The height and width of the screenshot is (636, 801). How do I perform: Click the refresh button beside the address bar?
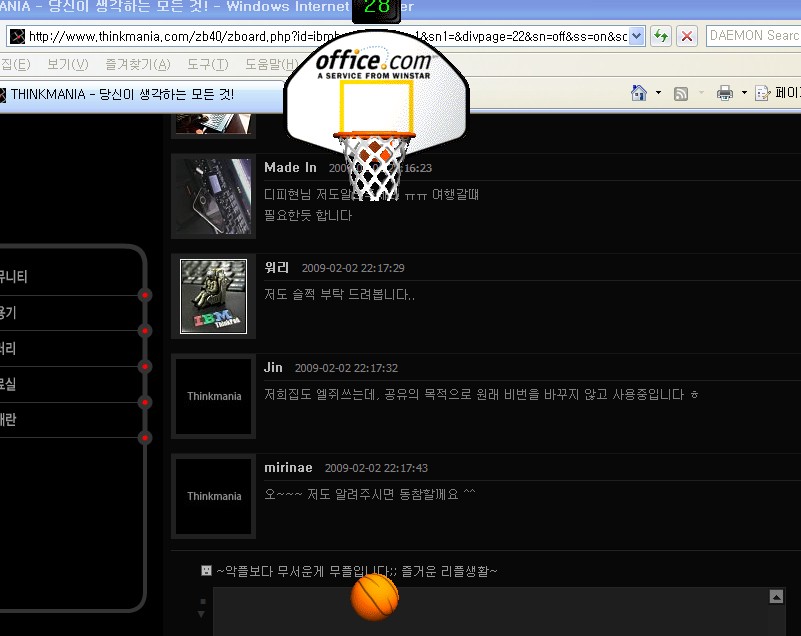pyautogui.click(x=661, y=36)
